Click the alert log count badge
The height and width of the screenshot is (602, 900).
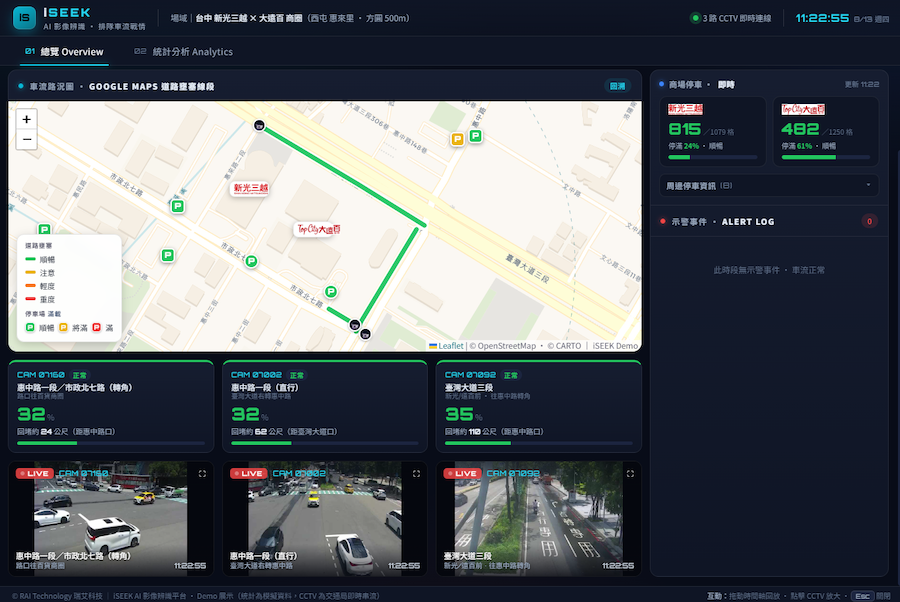point(869,222)
